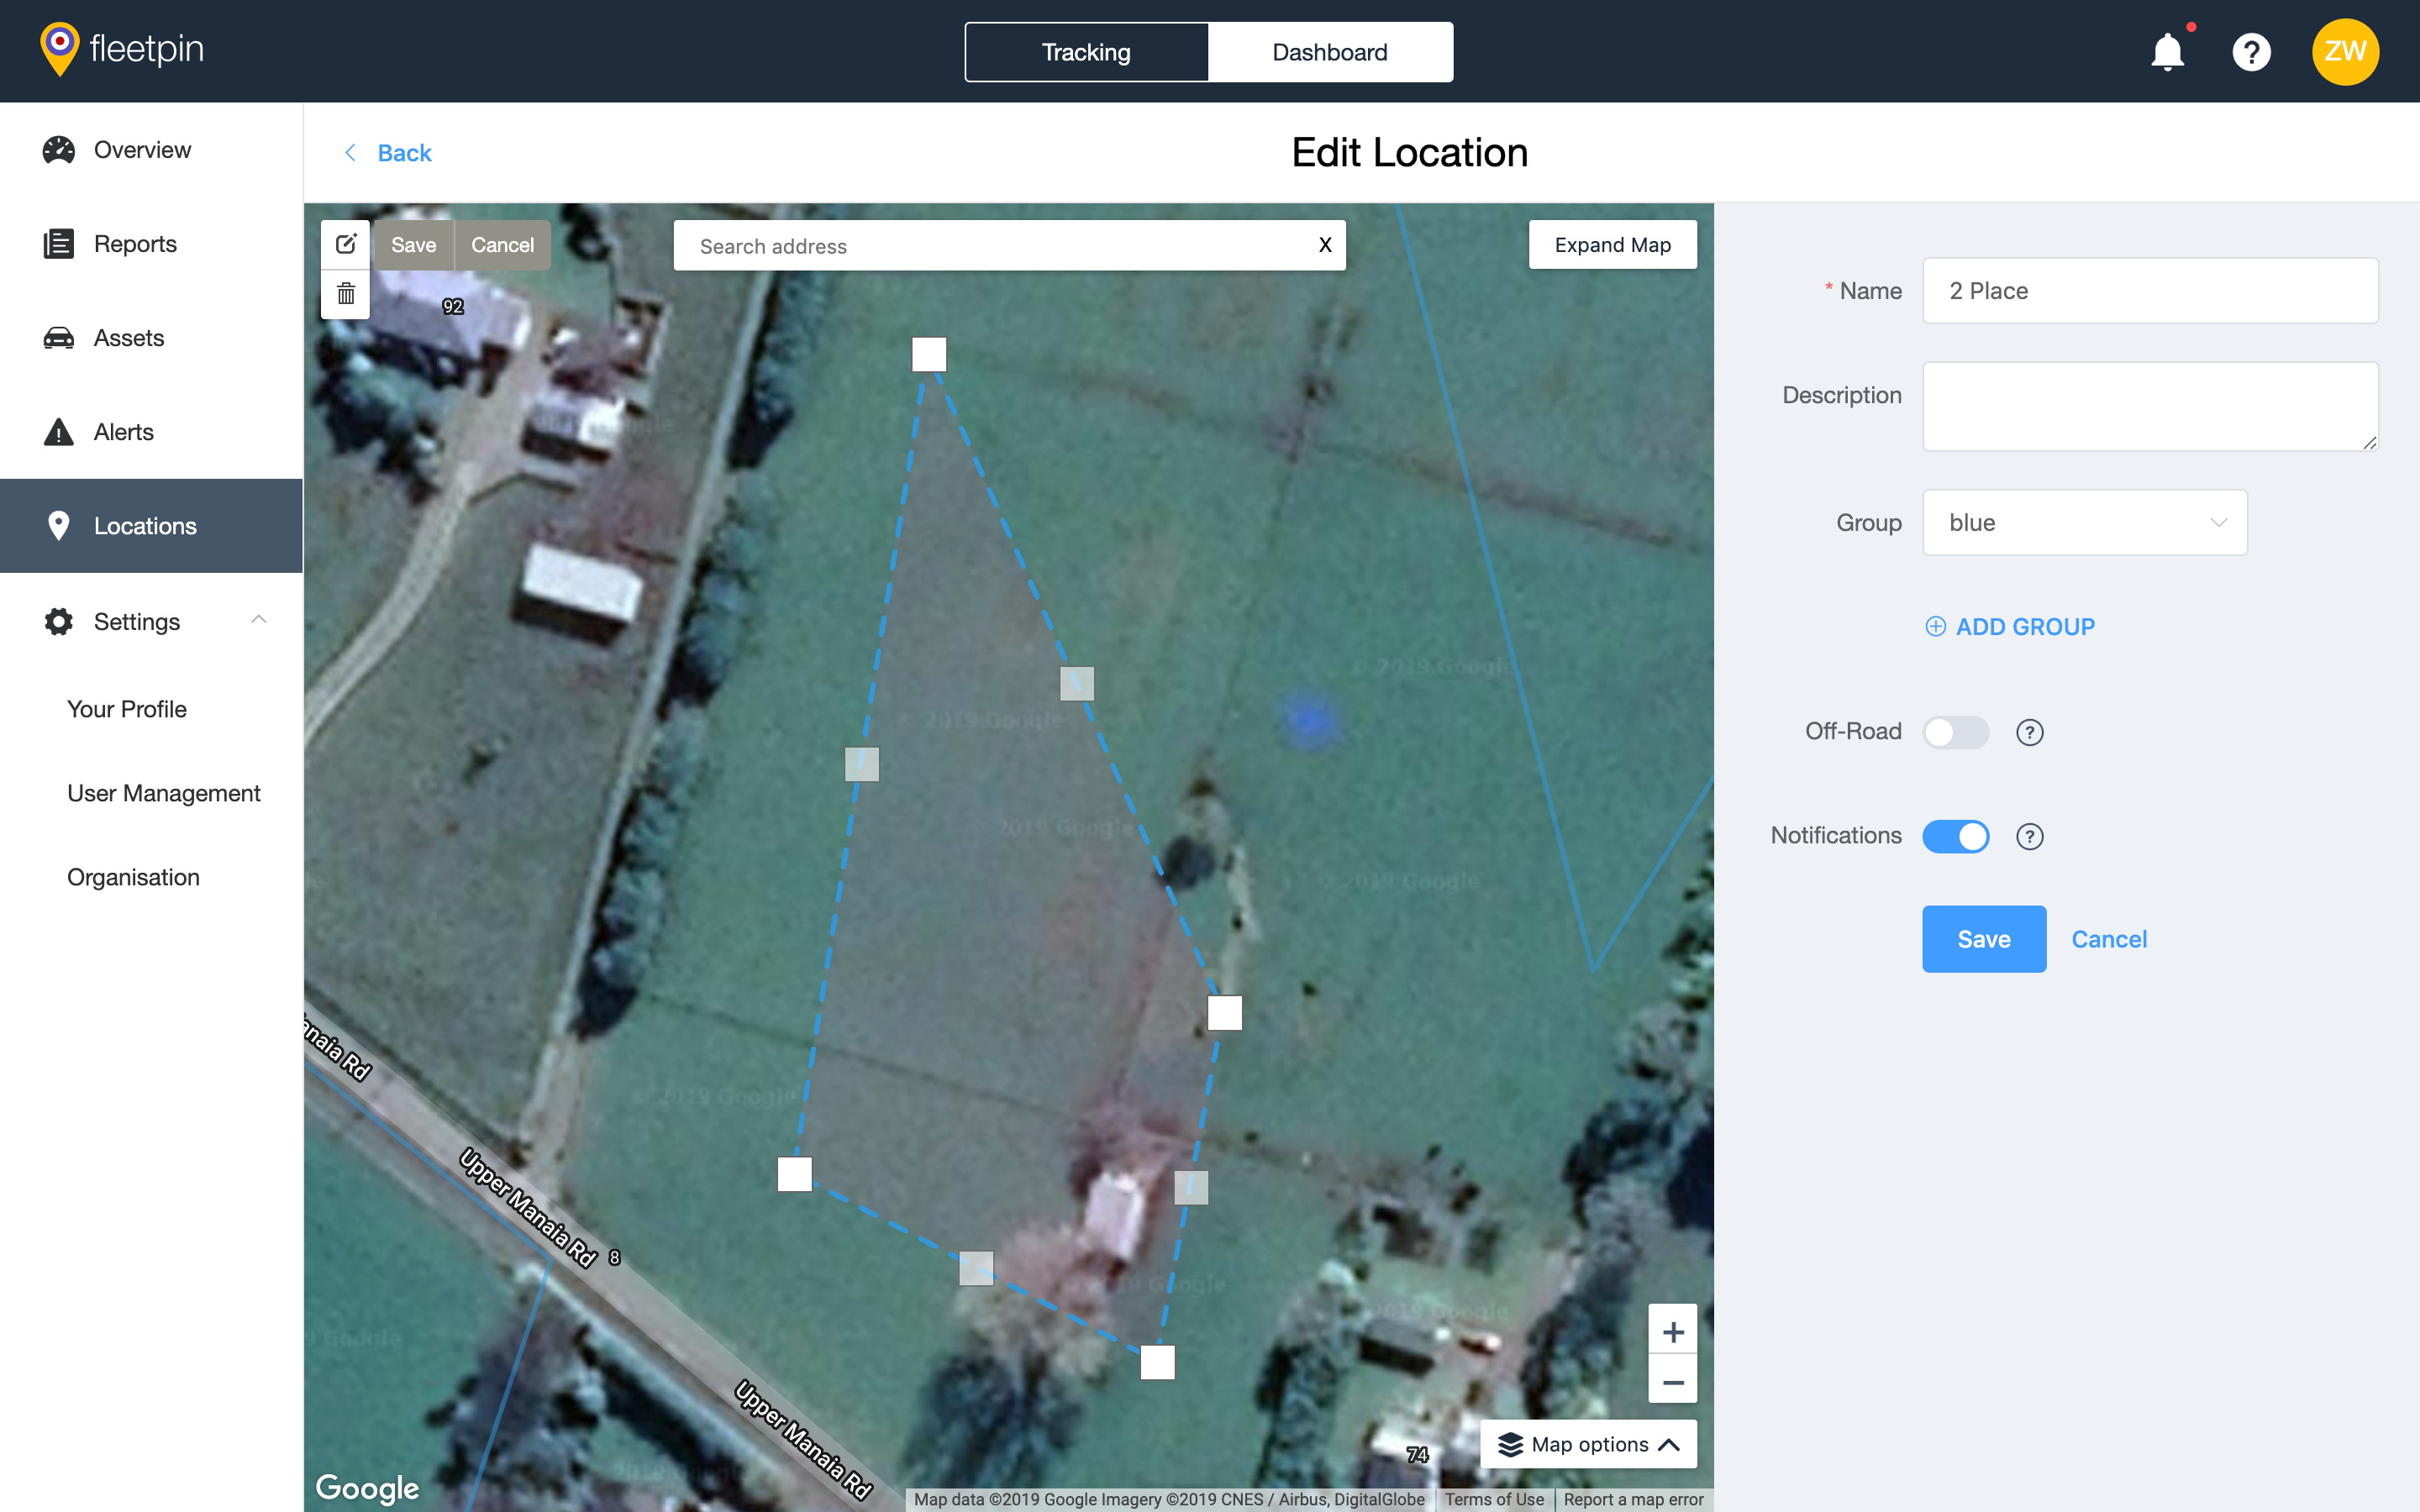Viewport: 2420px width, 1512px height.
Task: Switch to the Tracking tab
Action: (1086, 52)
